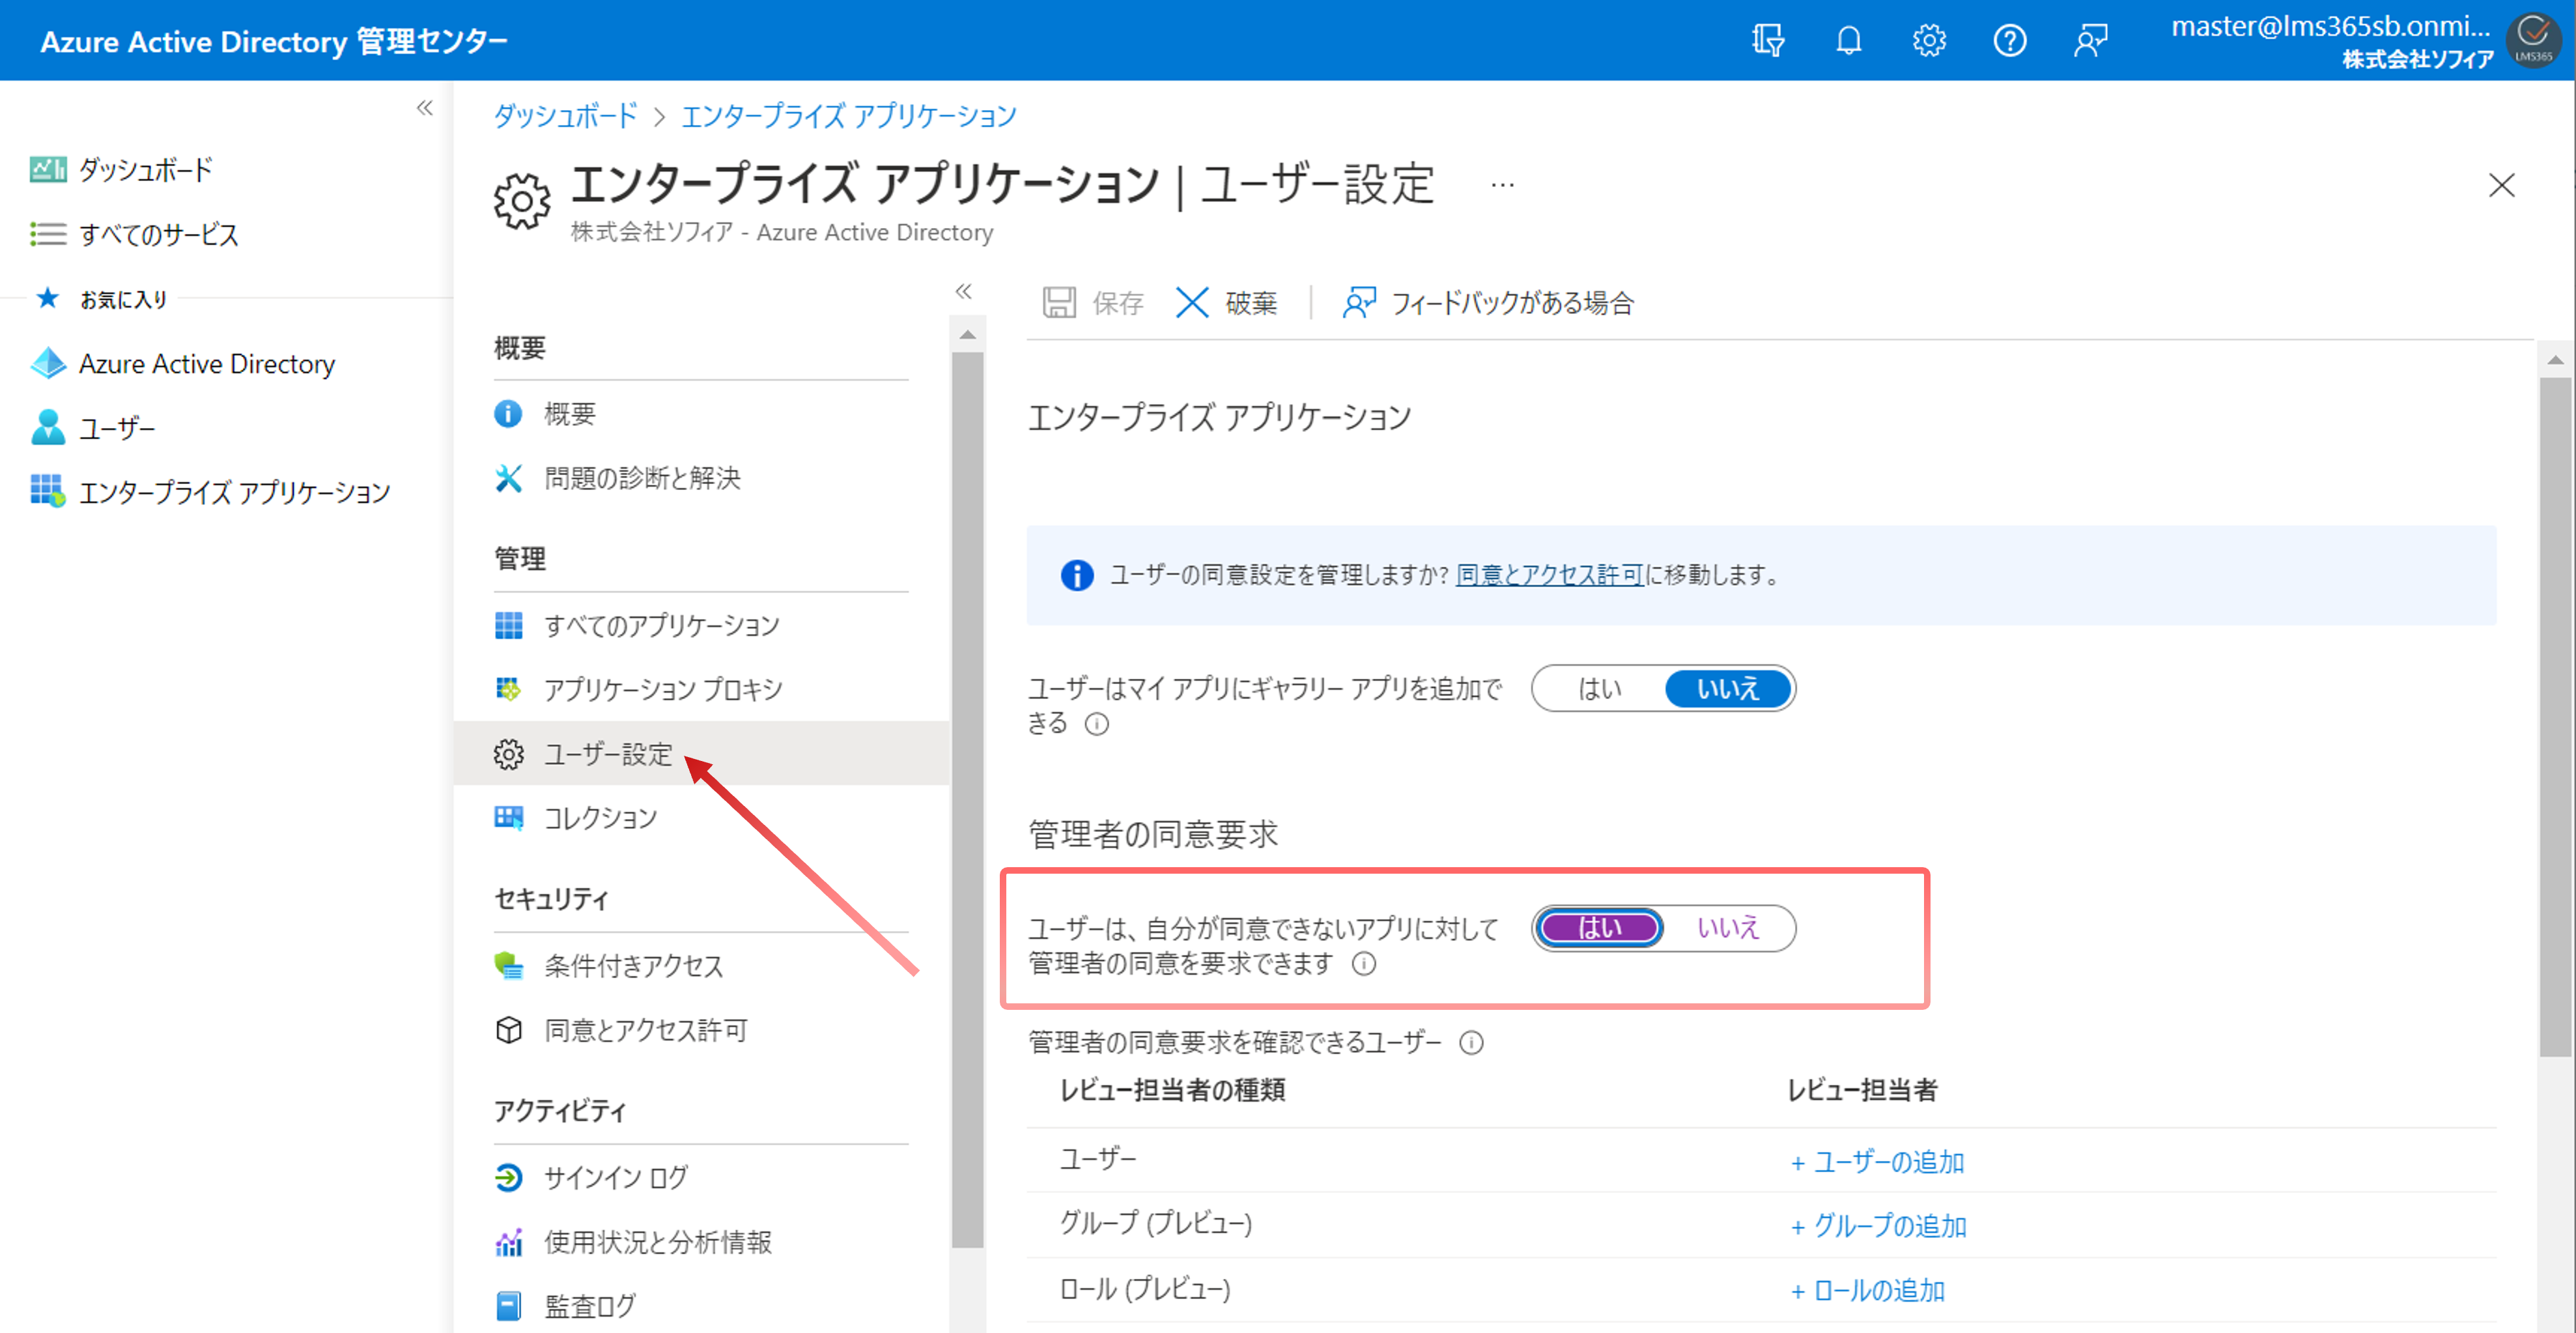Select the グループ (プレビュー) row label

pyautogui.click(x=1156, y=1223)
